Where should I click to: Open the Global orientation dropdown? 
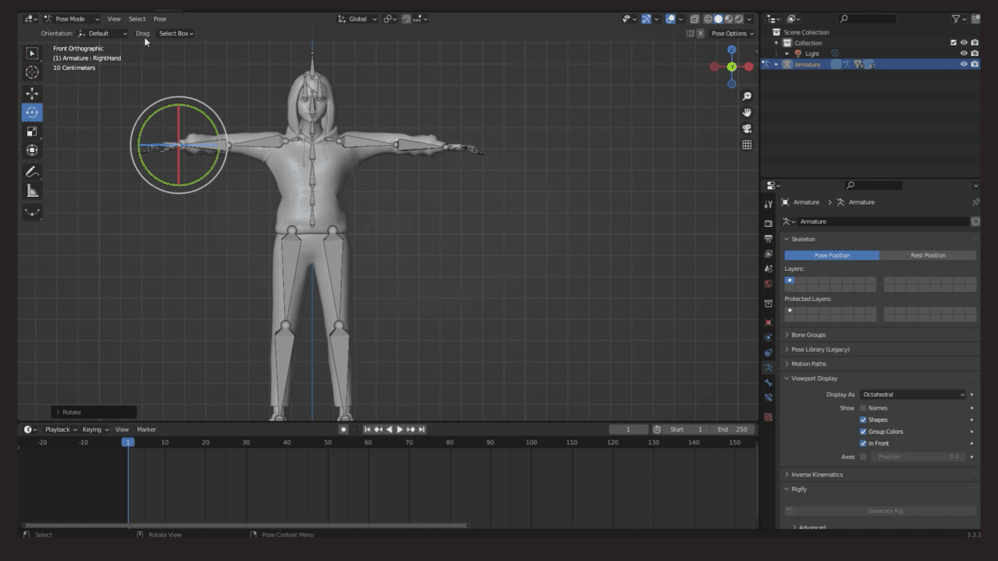tap(357, 19)
